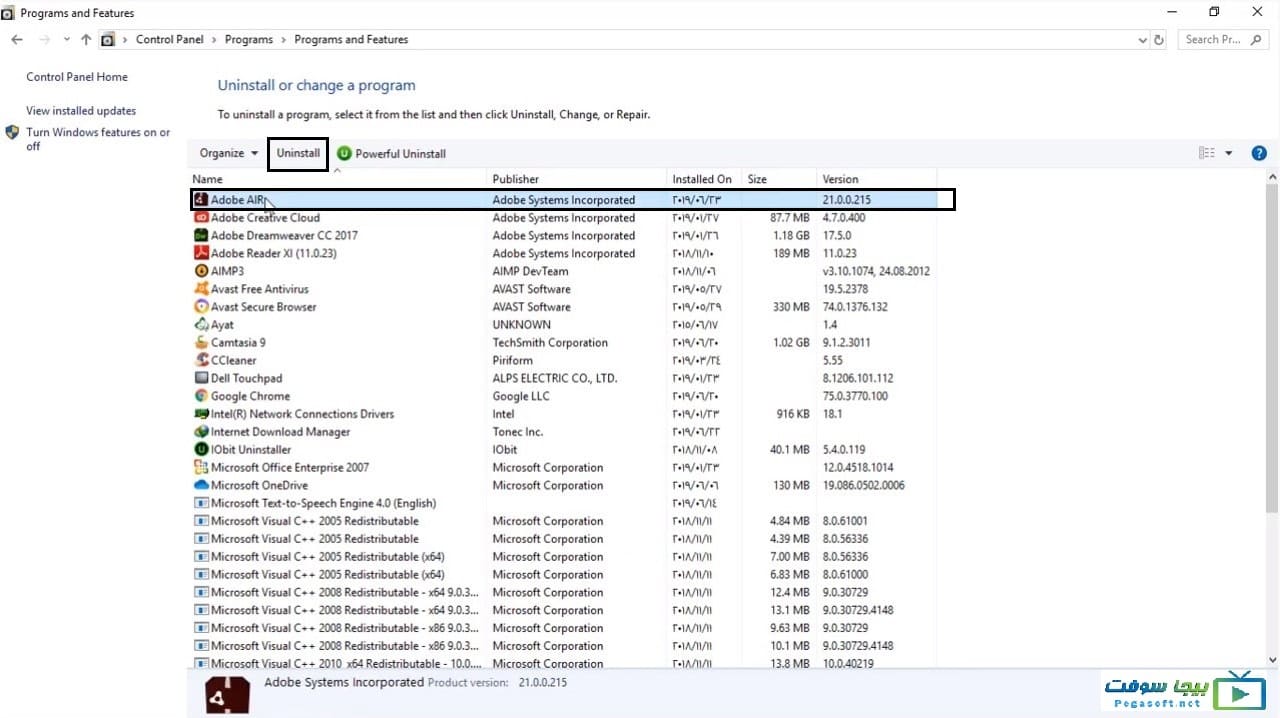The height and width of the screenshot is (718, 1280).
Task: Click TechSmith Corporation publisher cell
Action: [550, 343]
